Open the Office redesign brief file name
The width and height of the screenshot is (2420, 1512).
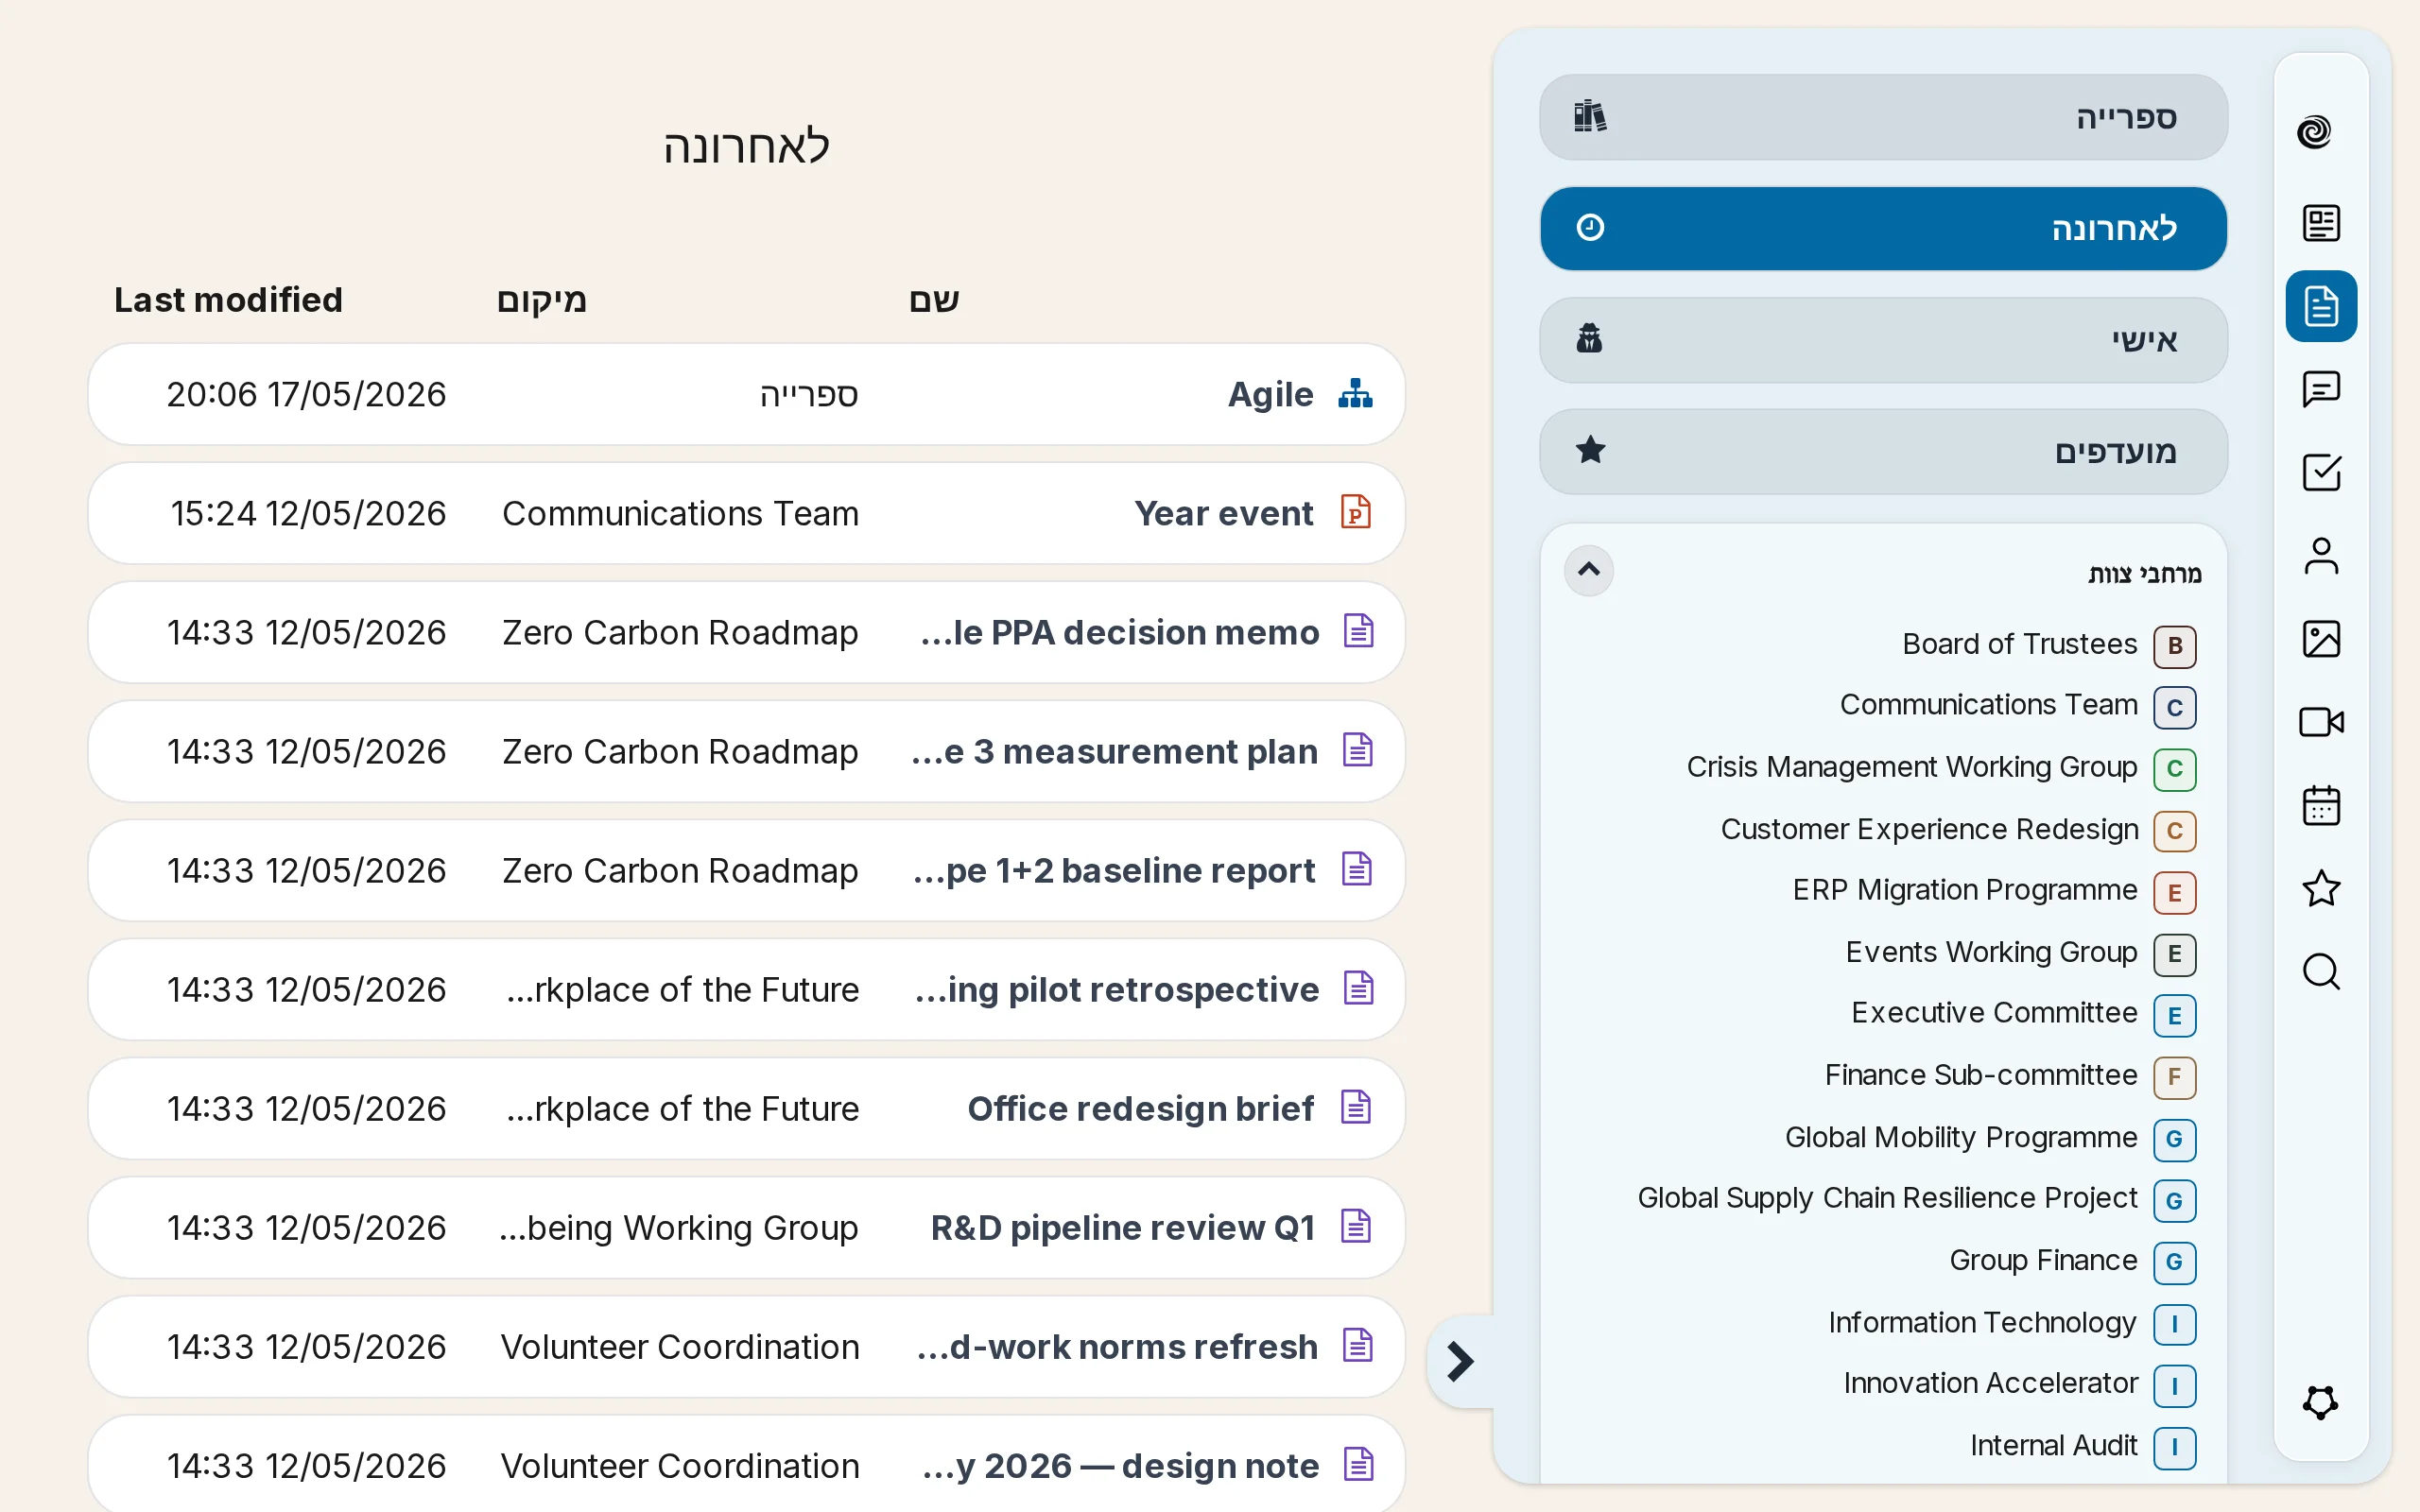1140,1108
